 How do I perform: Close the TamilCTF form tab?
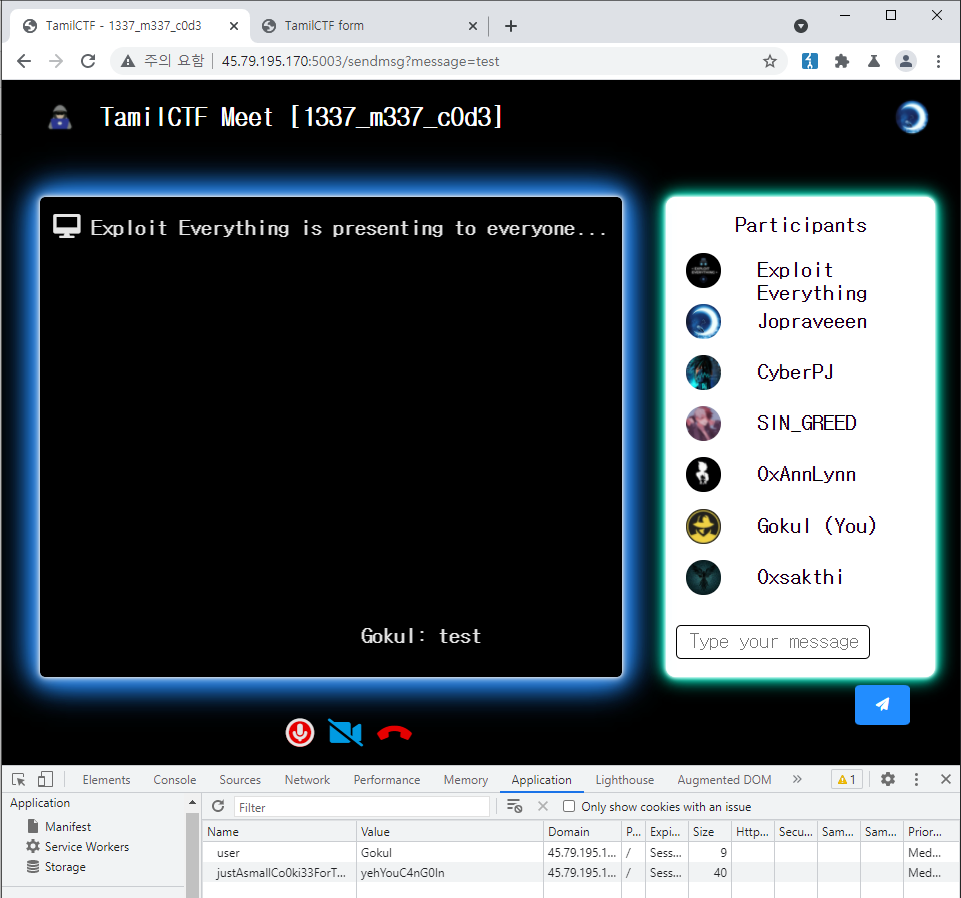(473, 26)
